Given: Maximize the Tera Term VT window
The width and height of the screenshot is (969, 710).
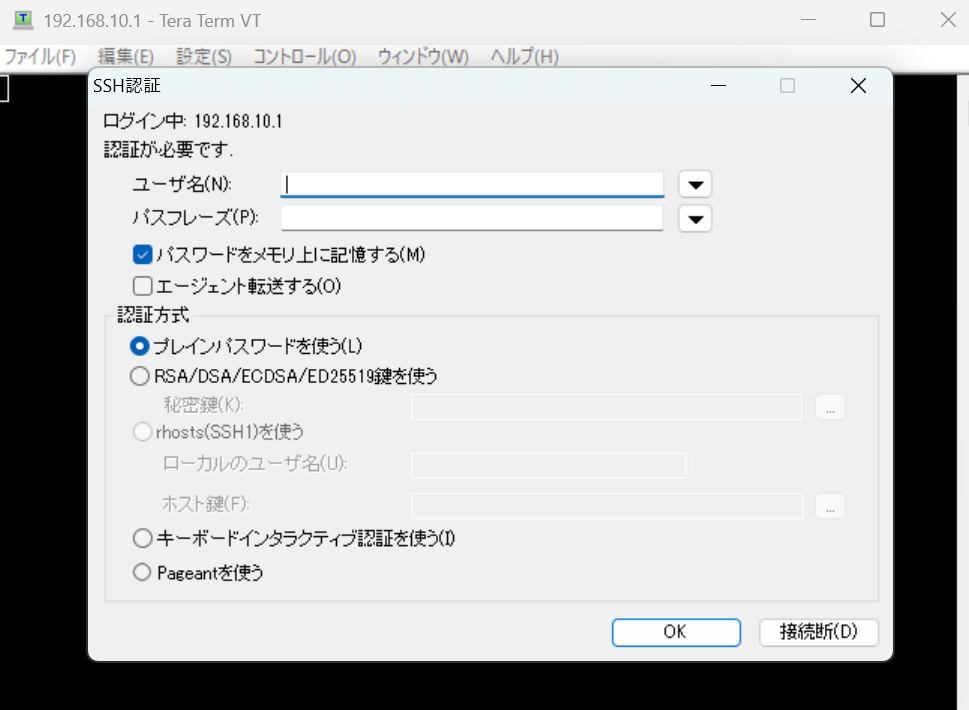Looking at the screenshot, I should click(877, 20).
